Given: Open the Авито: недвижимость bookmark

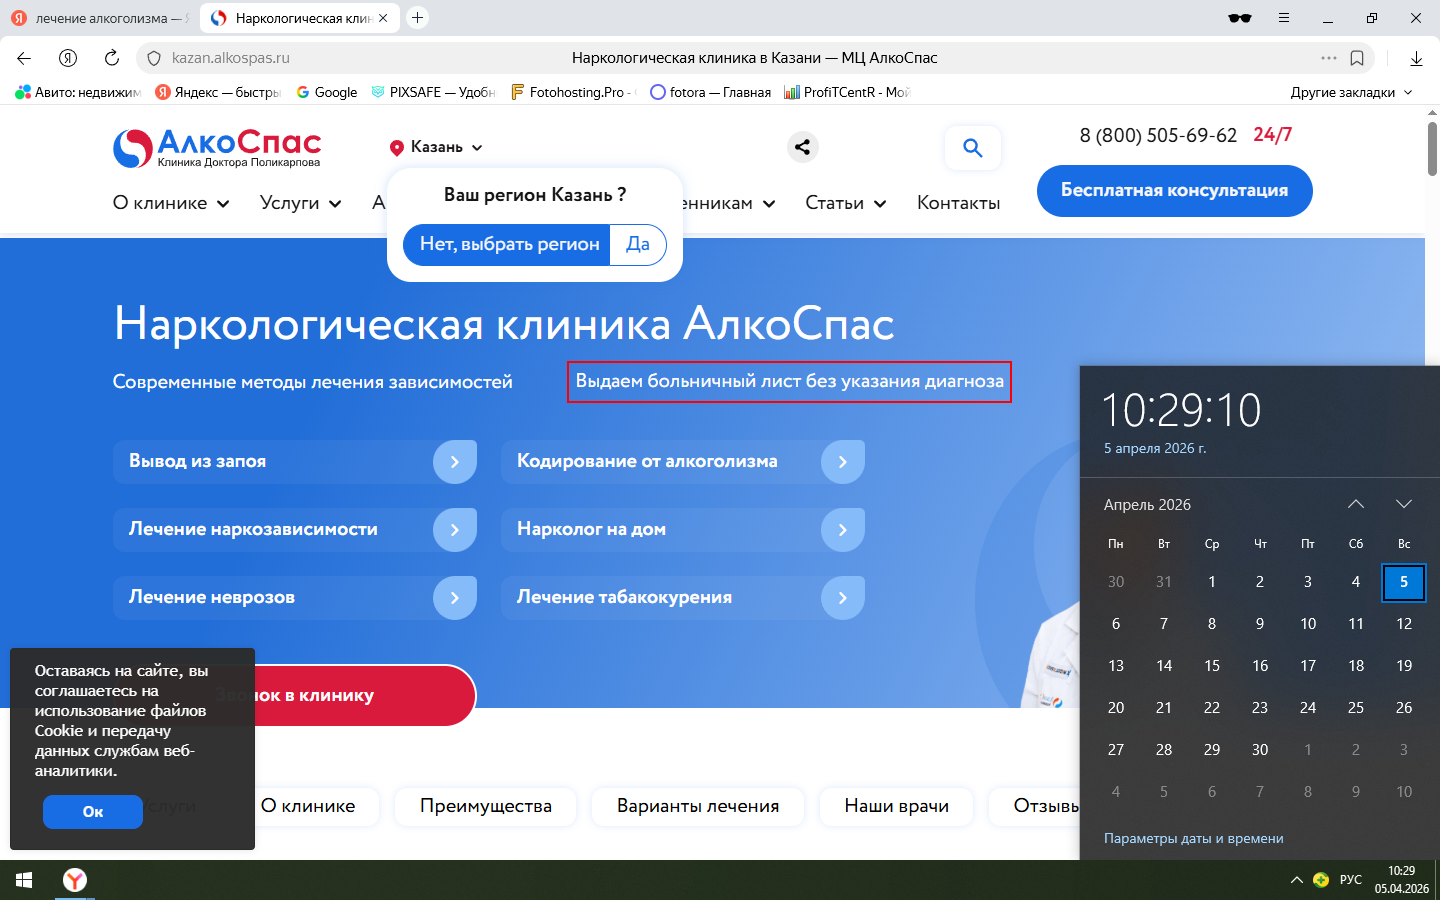Looking at the screenshot, I should [78, 92].
